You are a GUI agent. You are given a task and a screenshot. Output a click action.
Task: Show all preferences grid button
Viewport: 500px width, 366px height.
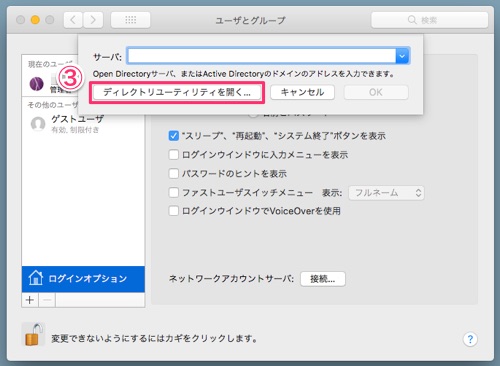click(130, 20)
